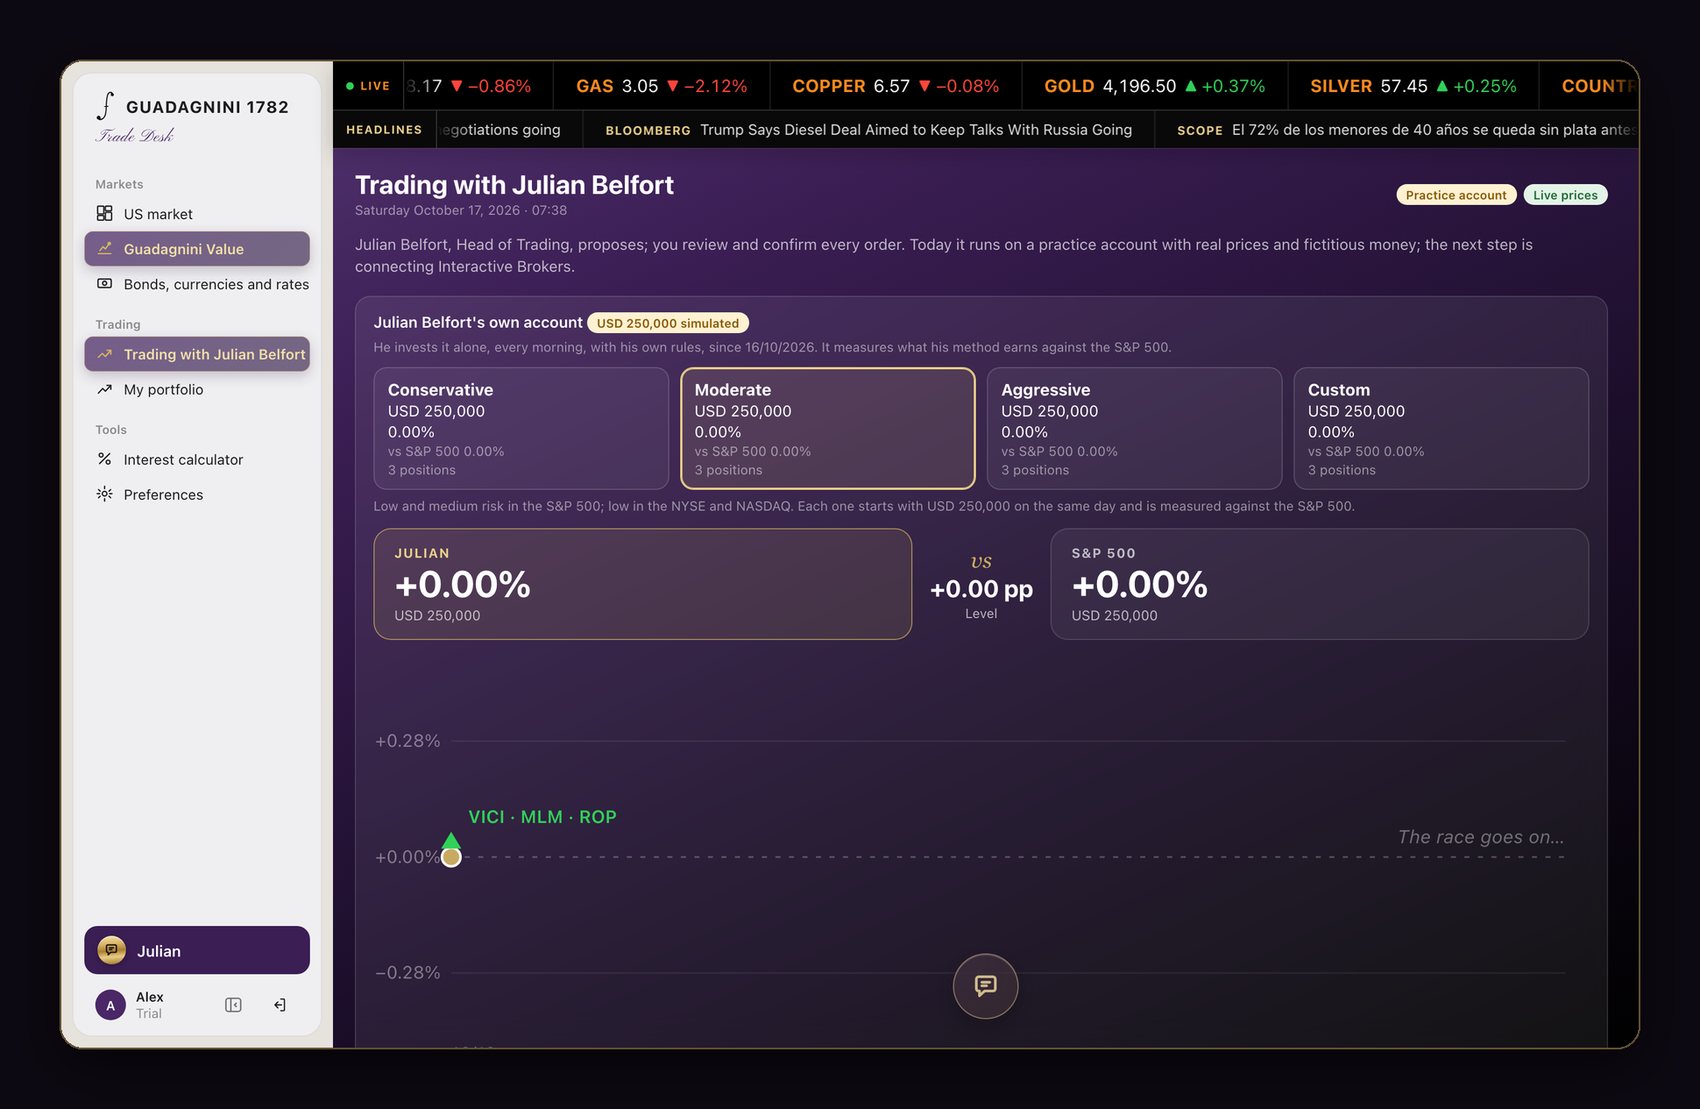The image size is (1700, 1109).
Task: Go to My portfolio
Action: pyautogui.click(x=197, y=389)
